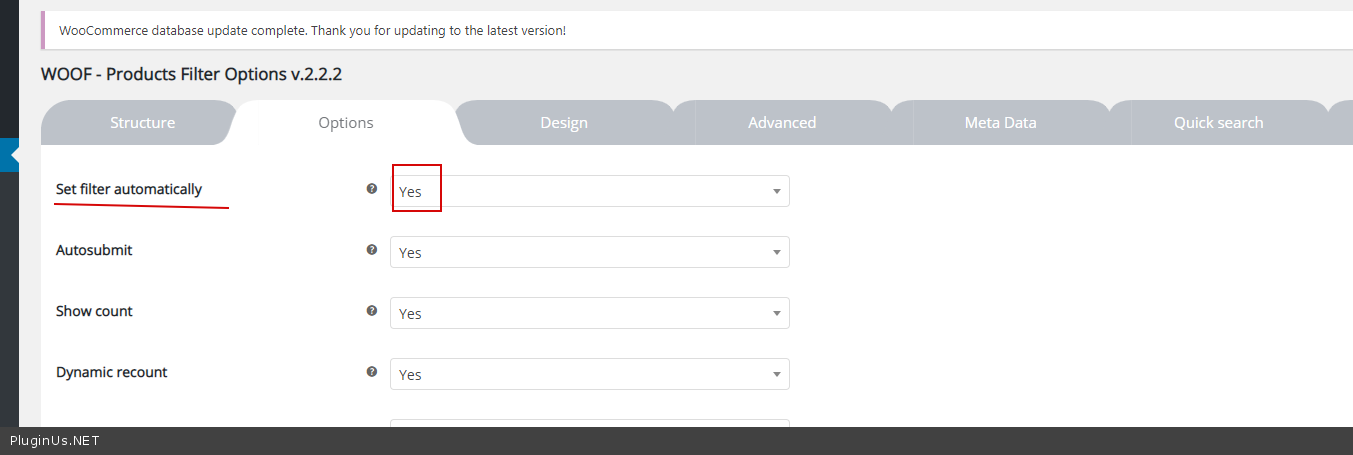Open the Design tab
This screenshot has width=1353, height=455.
point(564,123)
